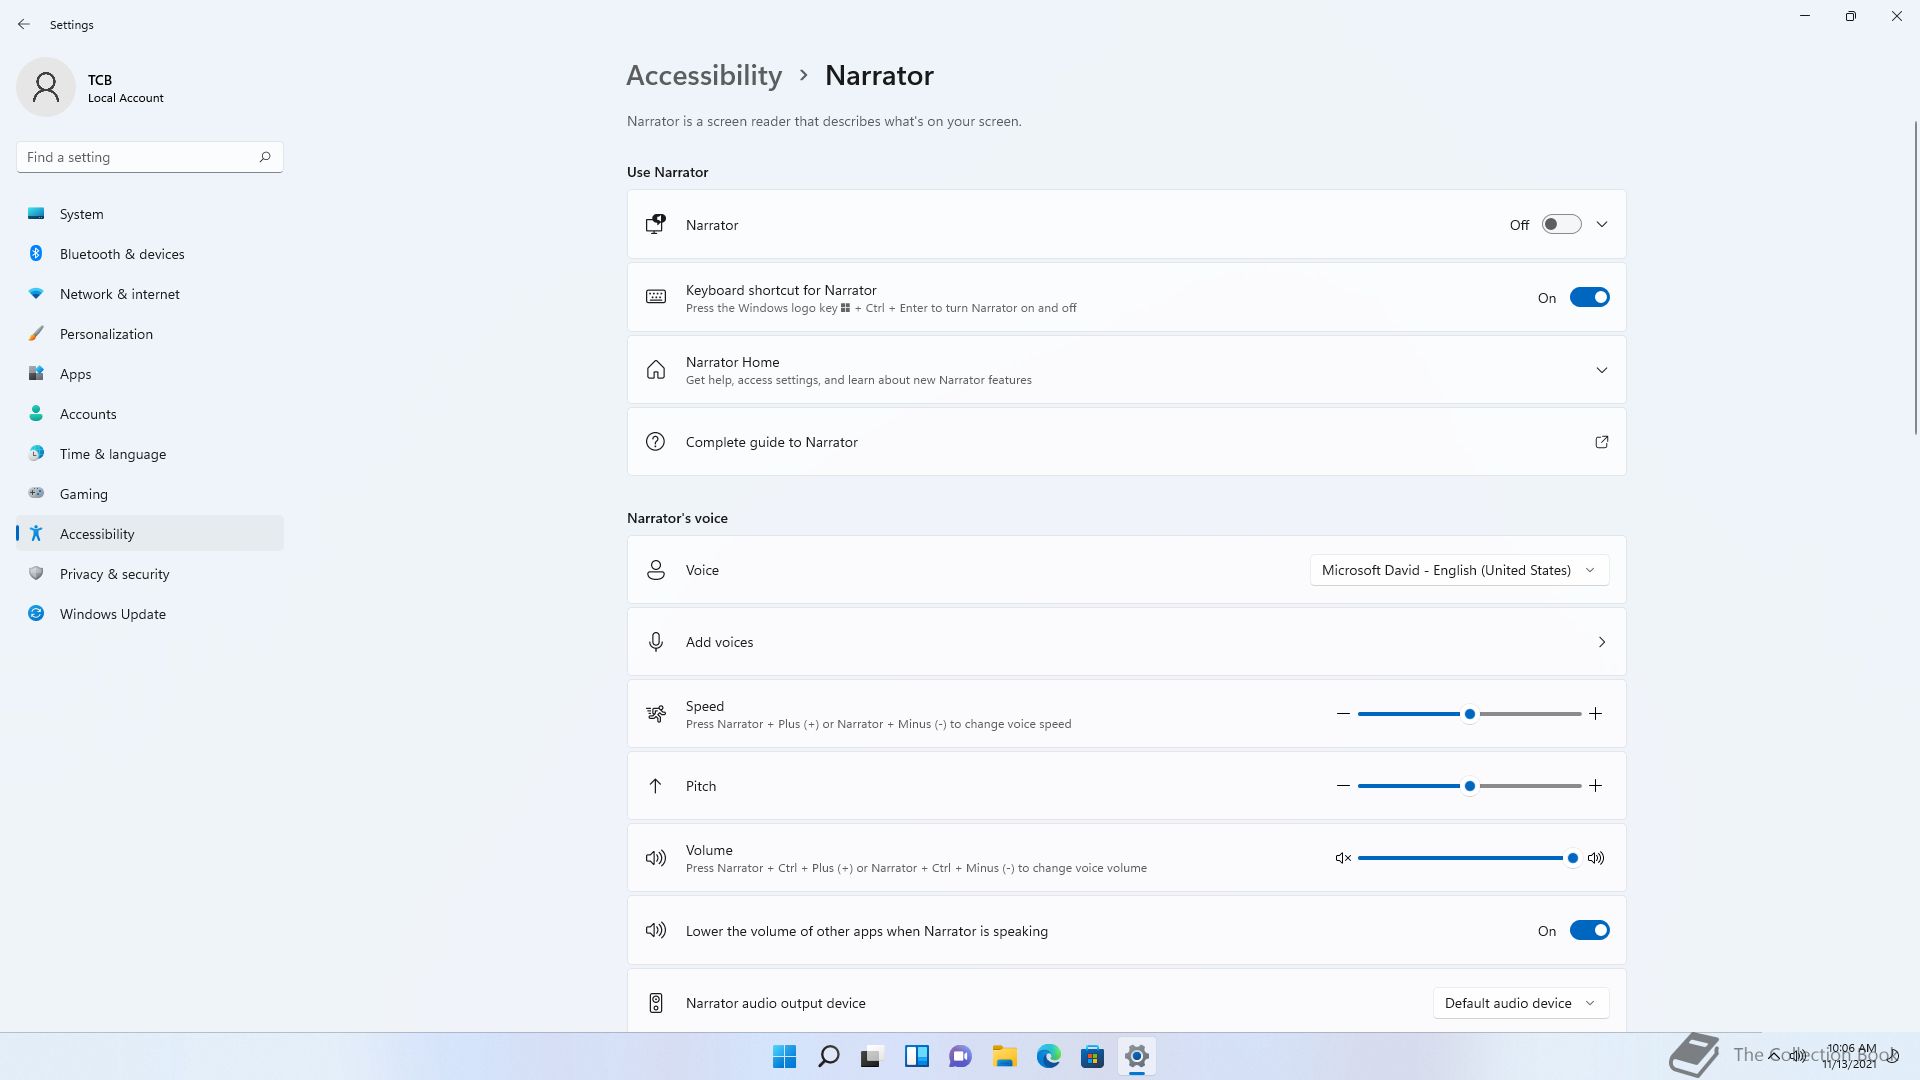Expand the Narrator Home section chevron
Screen dimensions: 1920x1080
point(1602,370)
